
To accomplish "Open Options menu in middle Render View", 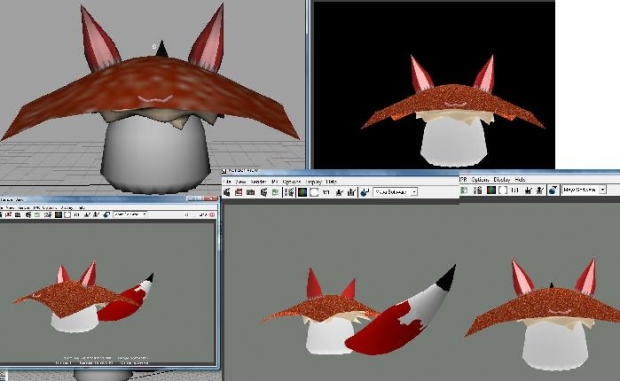I will click(x=292, y=182).
